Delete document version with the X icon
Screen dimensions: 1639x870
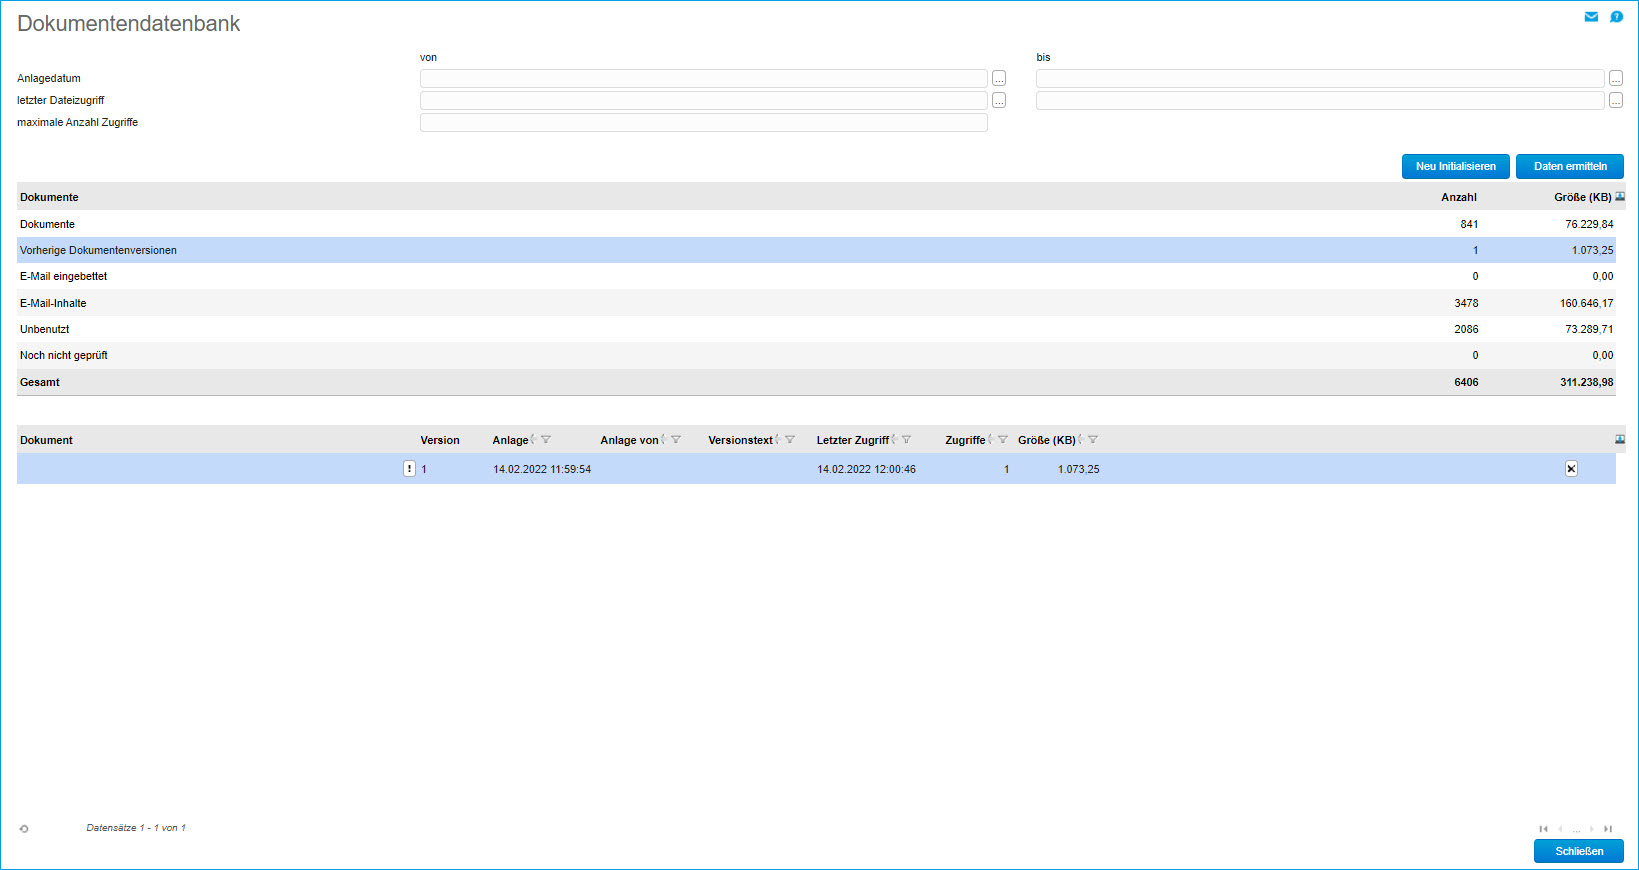1571,469
